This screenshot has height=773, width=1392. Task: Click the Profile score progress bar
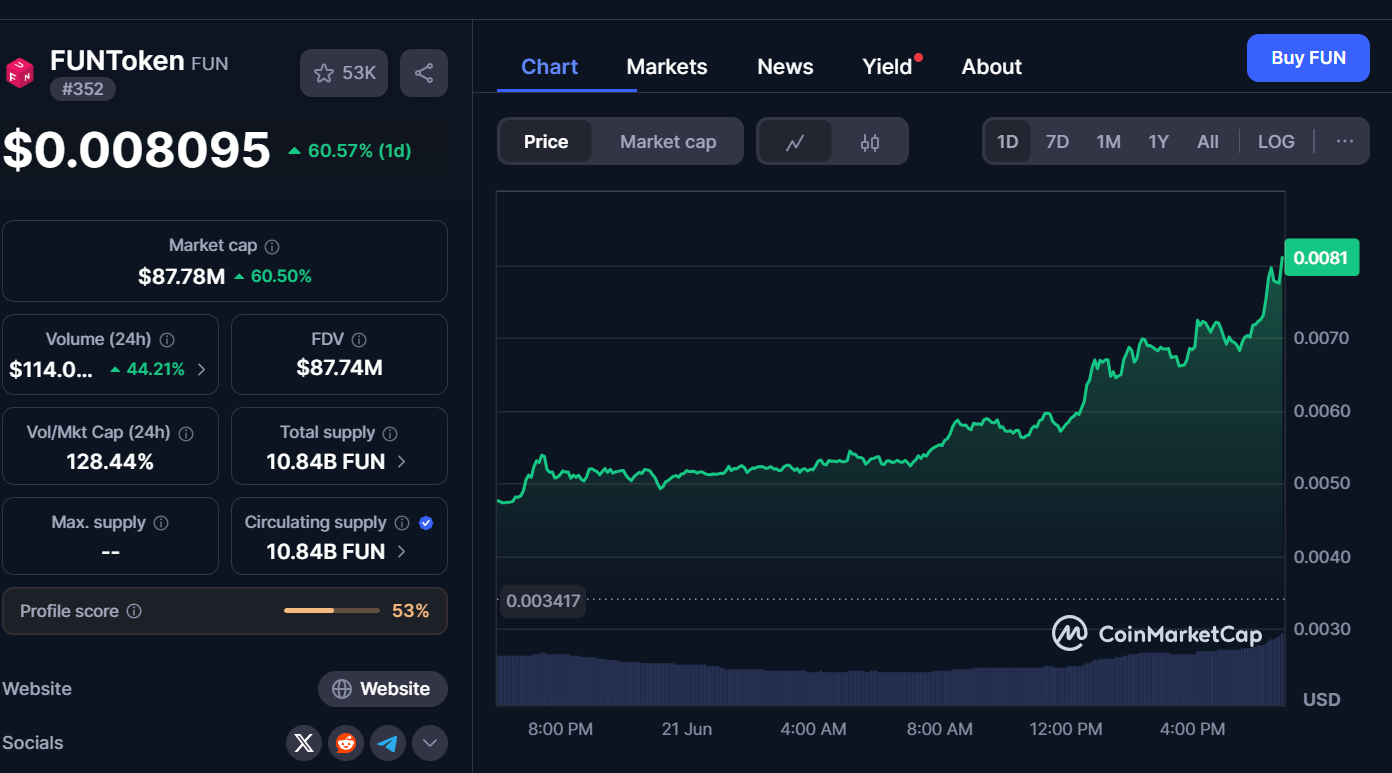pos(331,611)
